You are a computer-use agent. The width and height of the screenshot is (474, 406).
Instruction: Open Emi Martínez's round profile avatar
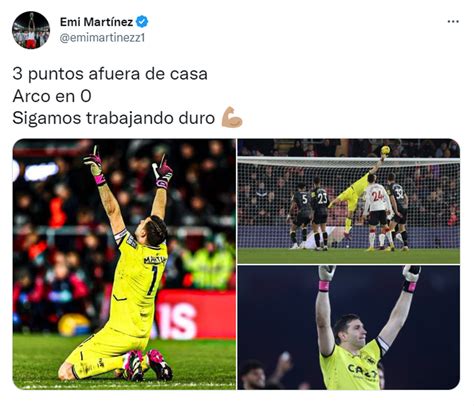[x=31, y=30]
